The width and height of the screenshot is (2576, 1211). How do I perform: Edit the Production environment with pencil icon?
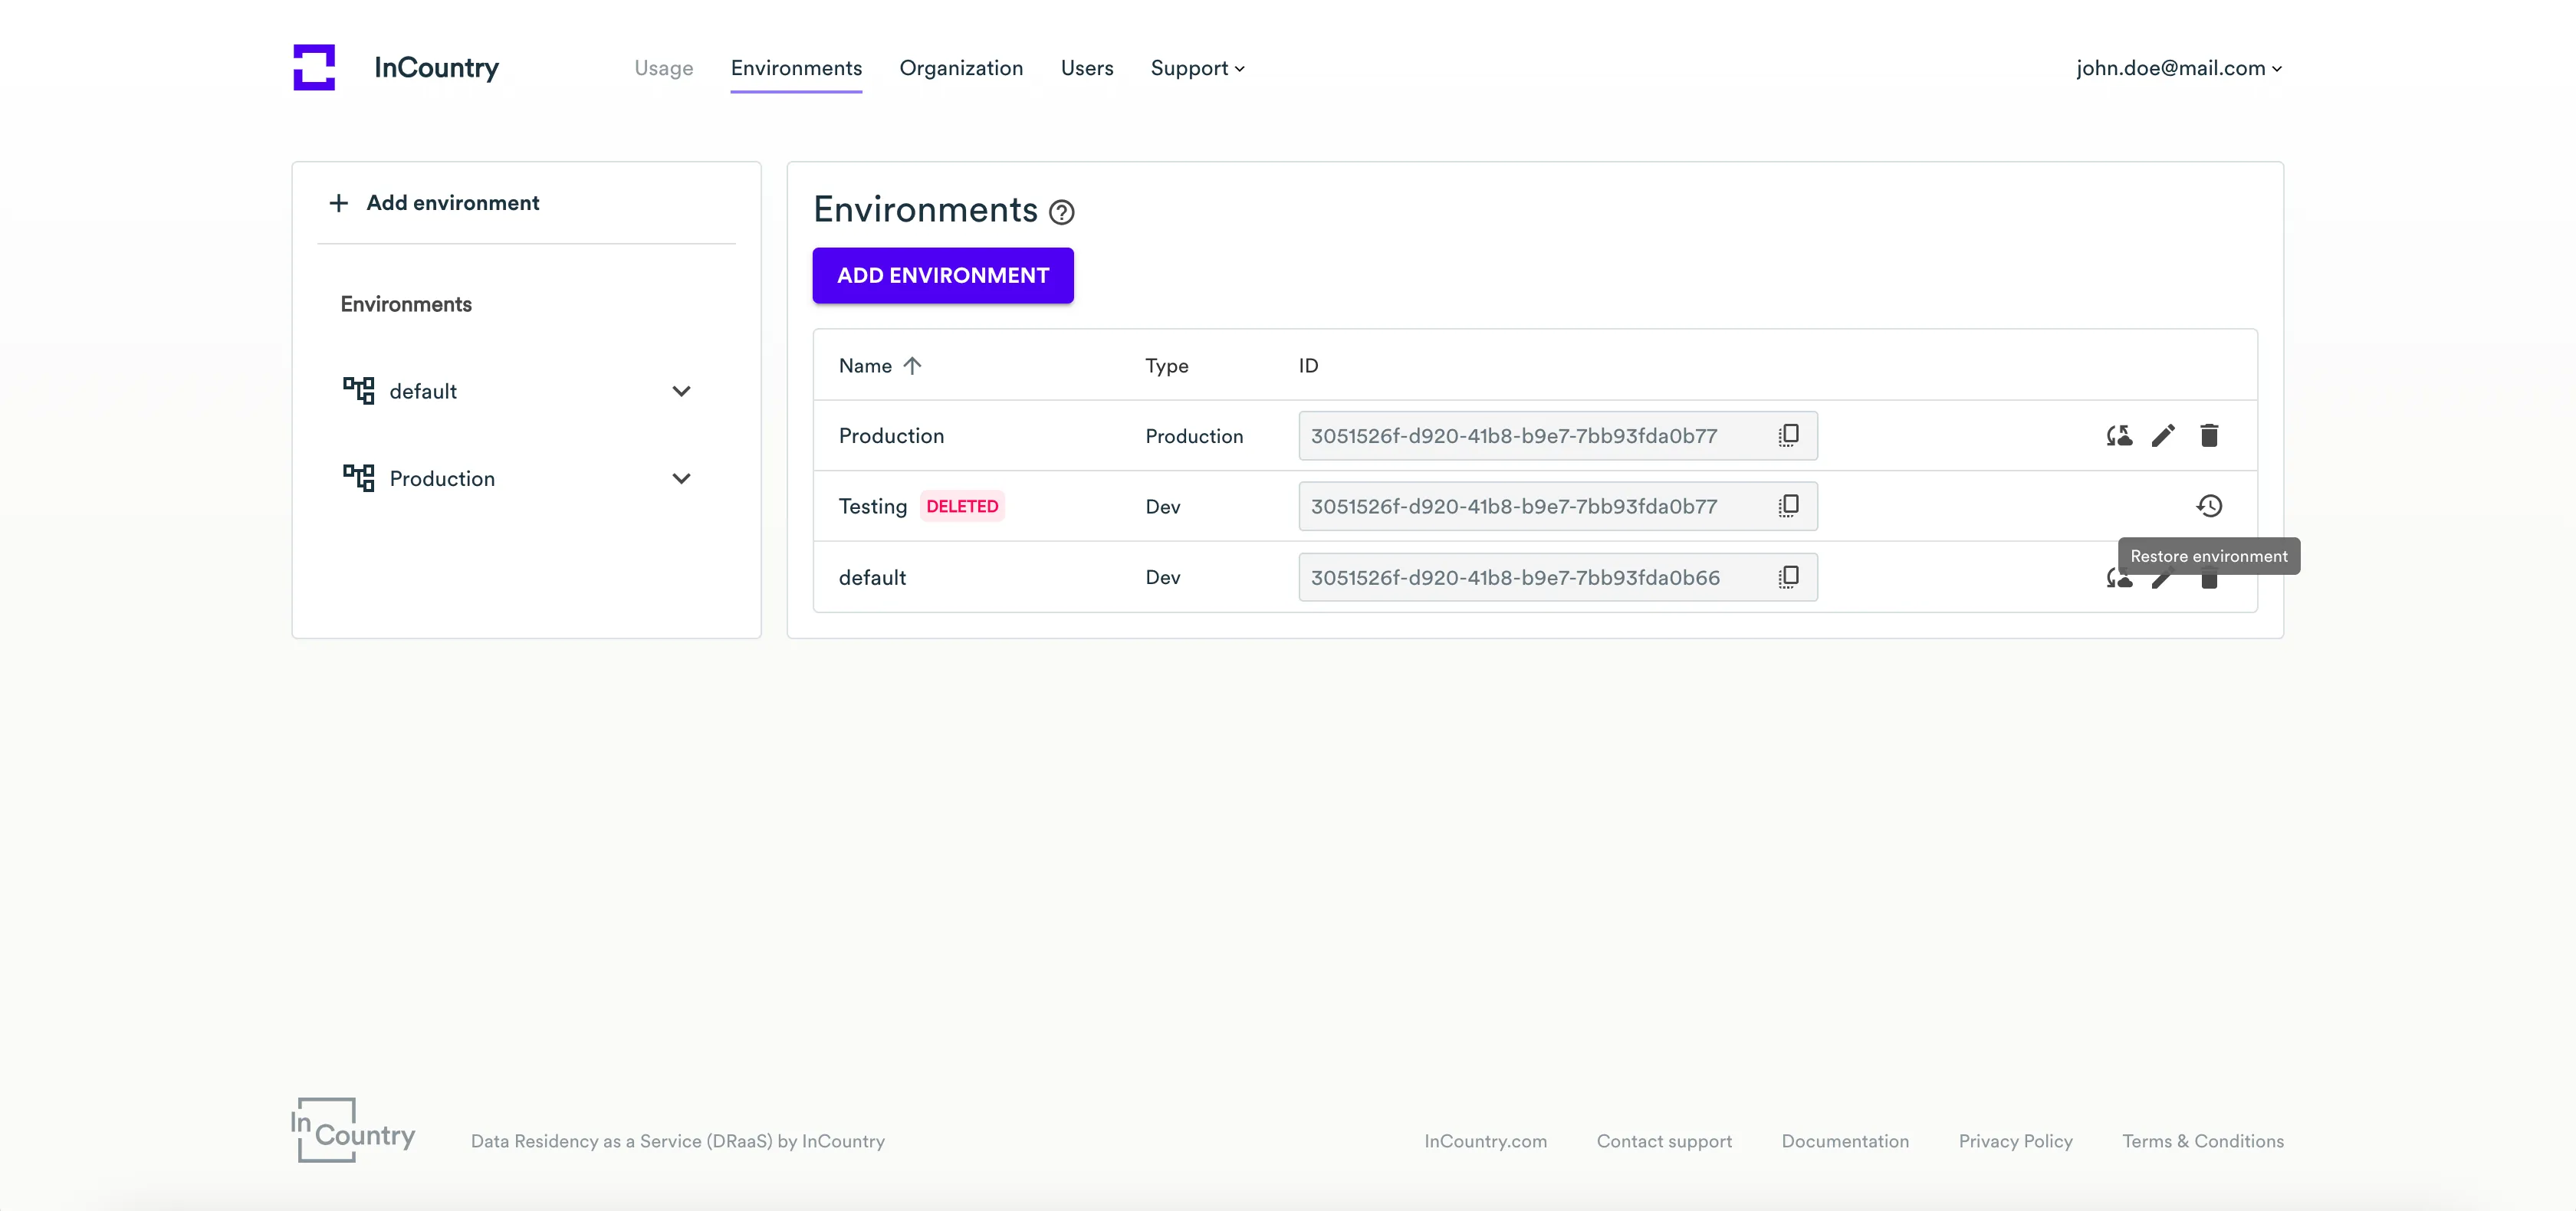pyautogui.click(x=2163, y=435)
